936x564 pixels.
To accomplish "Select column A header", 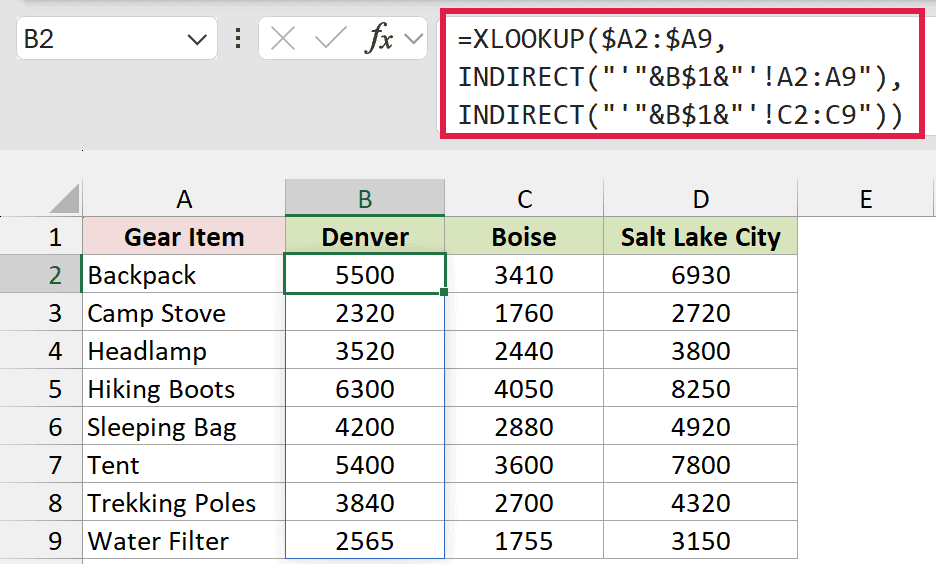I will coord(184,199).
